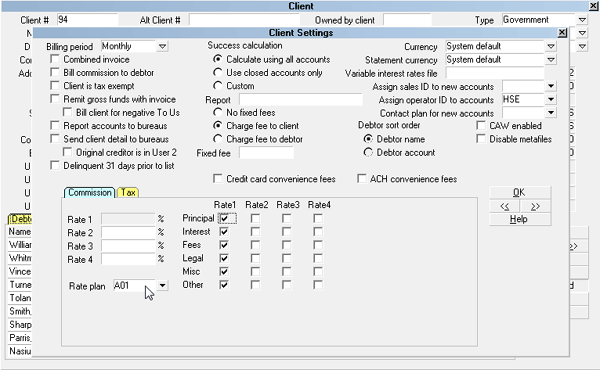Viewport: 600px width, 370px height.
Task: Open Help for Client Settings
Action: 520,219
